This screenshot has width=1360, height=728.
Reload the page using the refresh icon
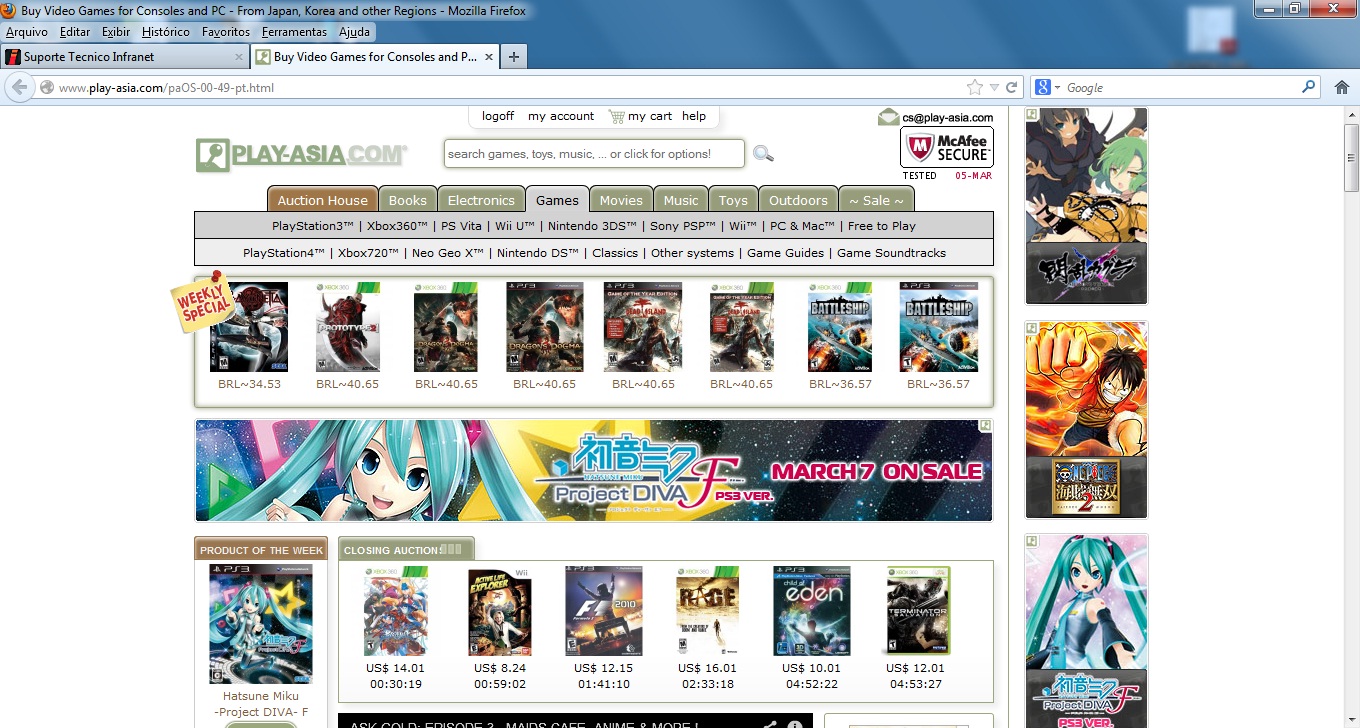[x=1011, y=88]
